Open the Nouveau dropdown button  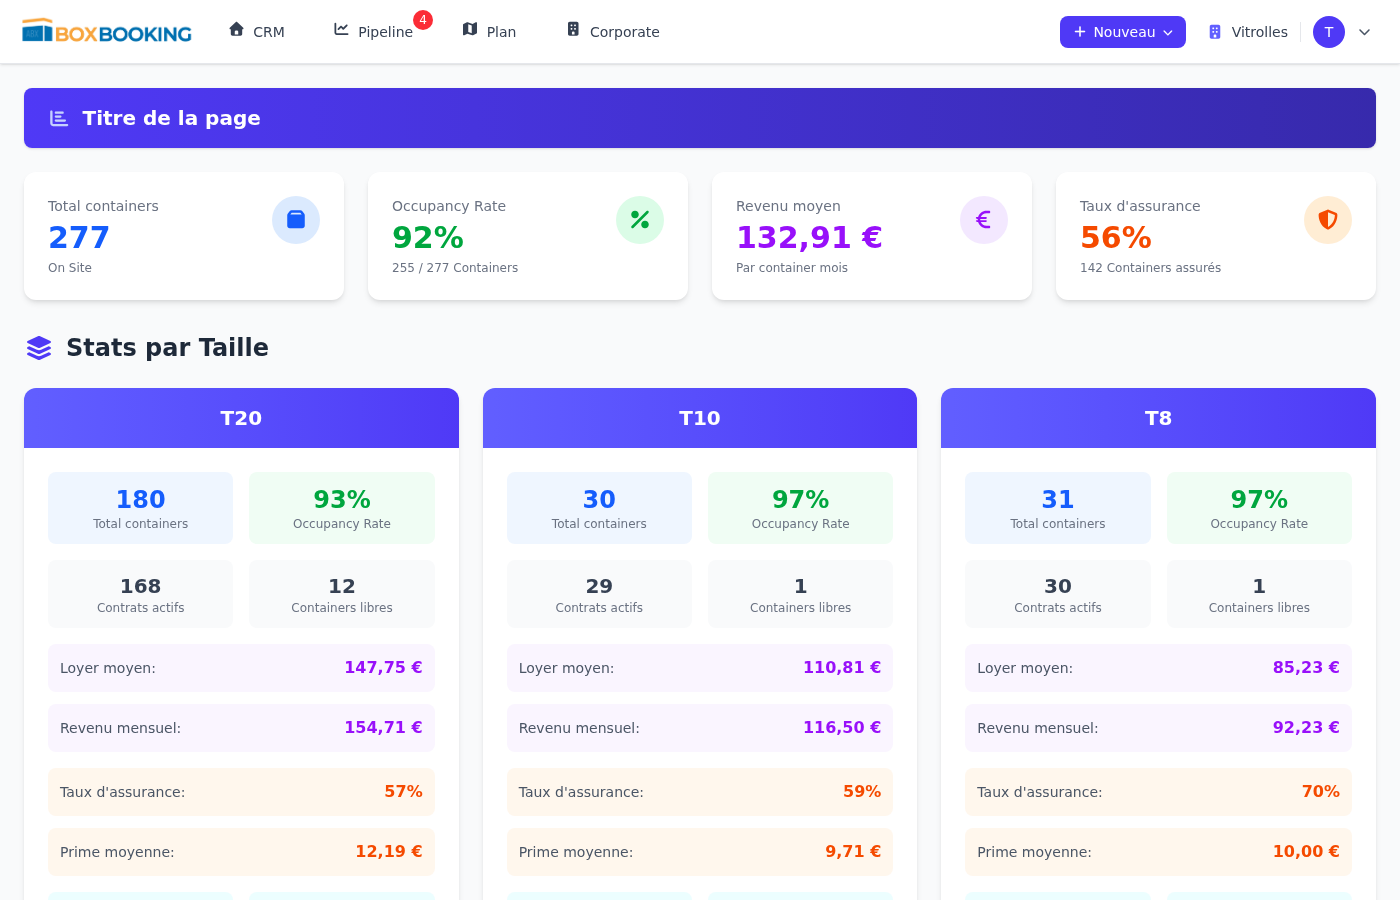[1122, 32]
